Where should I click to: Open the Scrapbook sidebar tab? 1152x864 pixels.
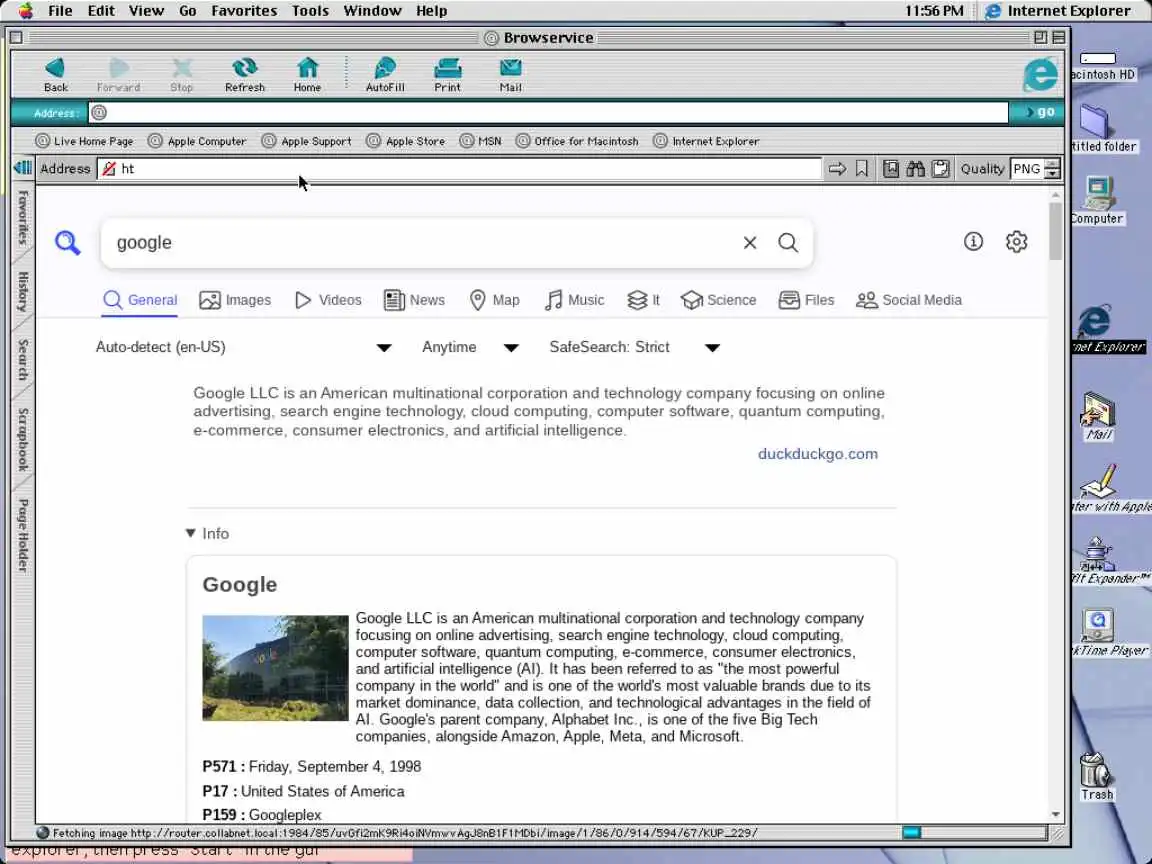point(23,439)
